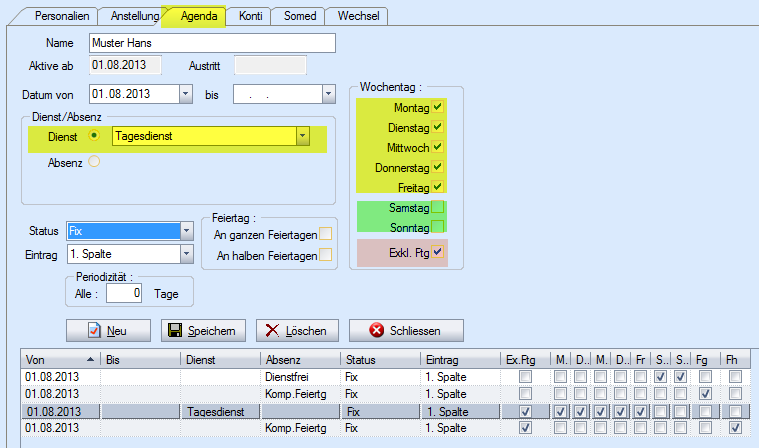Image resolution: width=759 pixels, height=448 pixels.
Task: Click the Eintrag column header
Action: (x=460, y=359)
